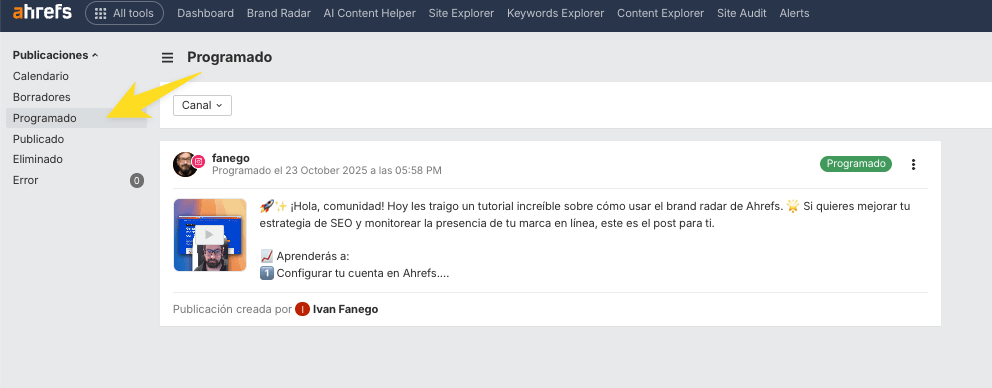Open Alerts

click(x=794, y=13)
